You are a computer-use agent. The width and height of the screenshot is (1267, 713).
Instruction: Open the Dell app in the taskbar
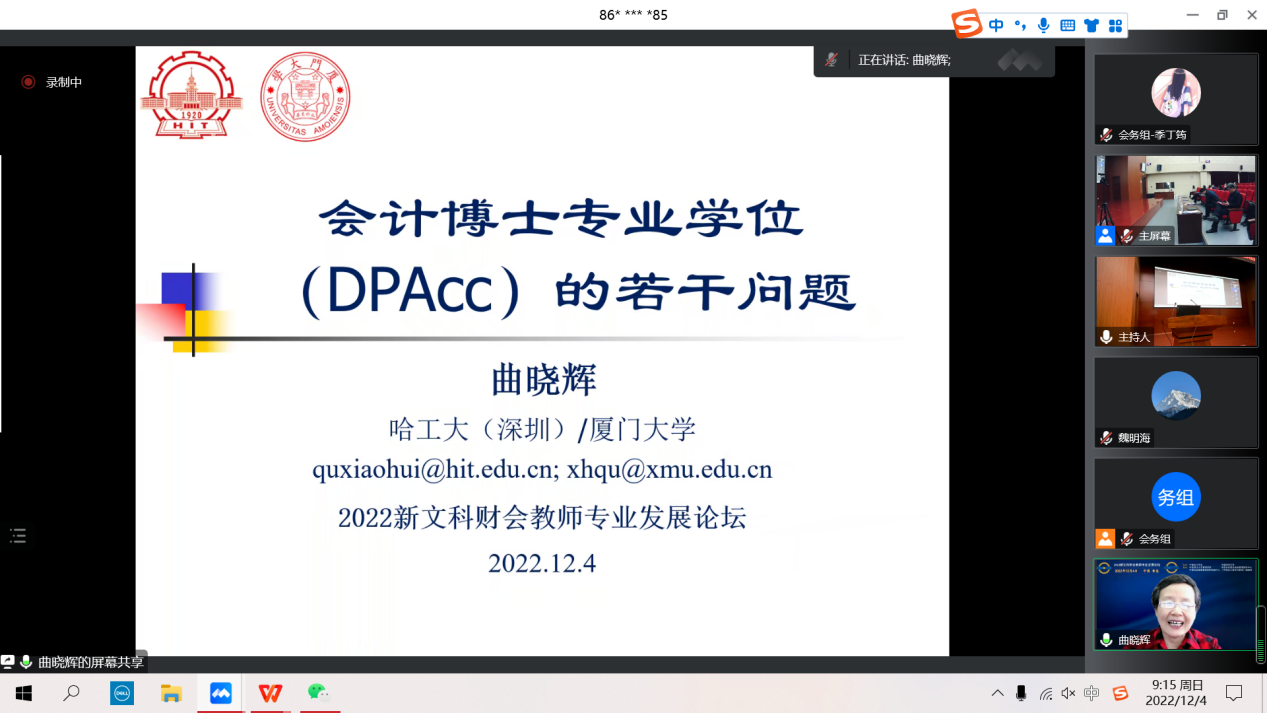122,693
